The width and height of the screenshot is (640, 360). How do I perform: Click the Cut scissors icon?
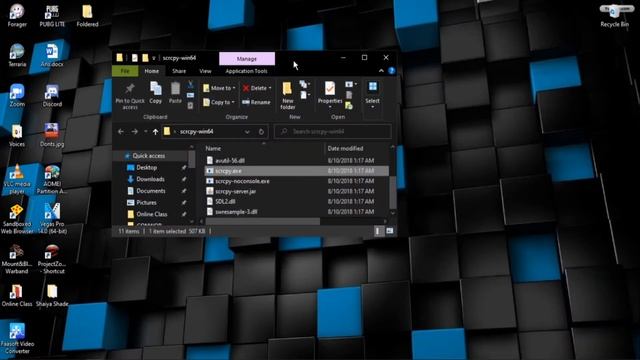191,84
